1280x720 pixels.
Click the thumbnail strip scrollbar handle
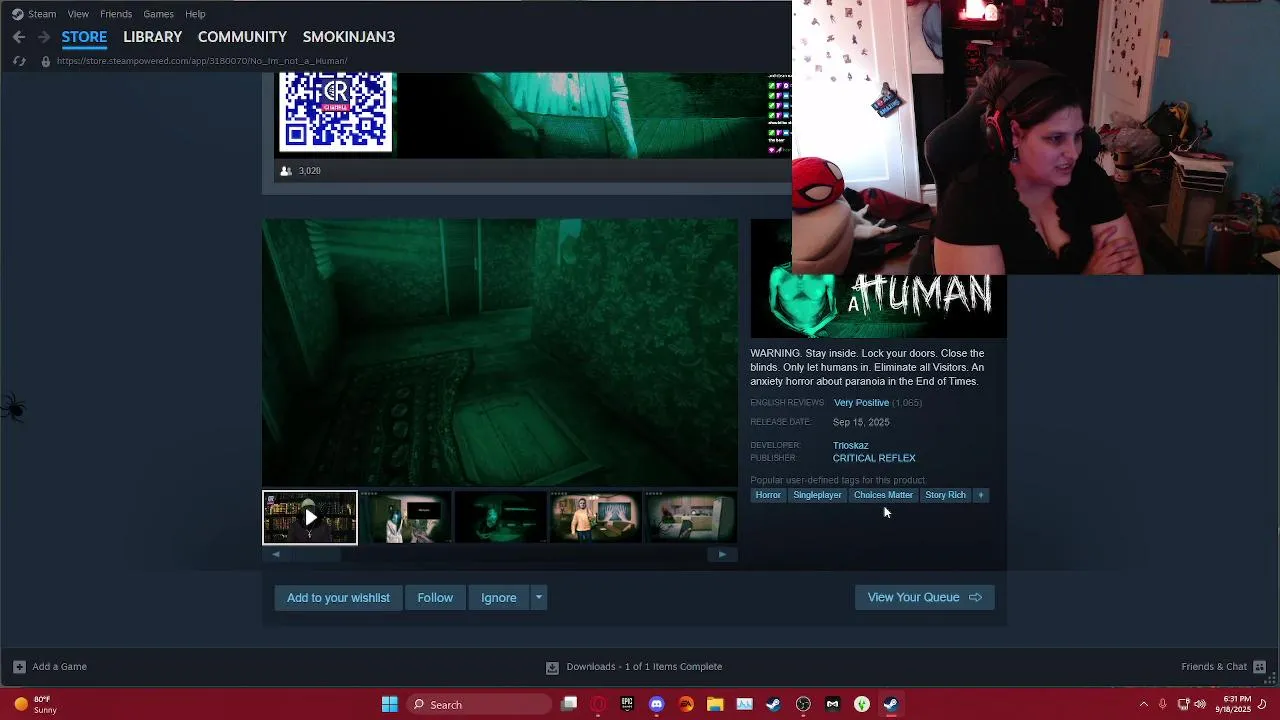(315, 554)
